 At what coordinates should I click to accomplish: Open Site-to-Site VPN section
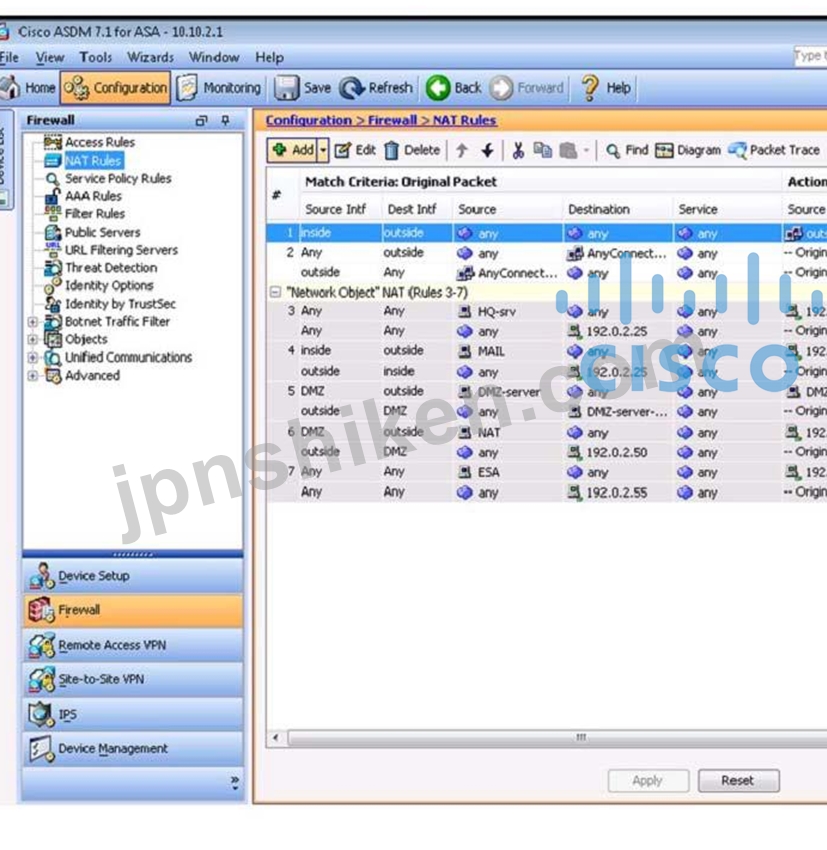[x=133, y=679]
